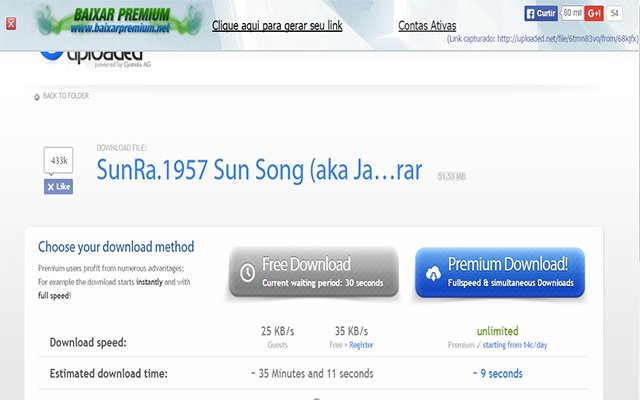Open the Baixar Premium logo link
Screen dimensions: 640x400
tap(120, 20)
